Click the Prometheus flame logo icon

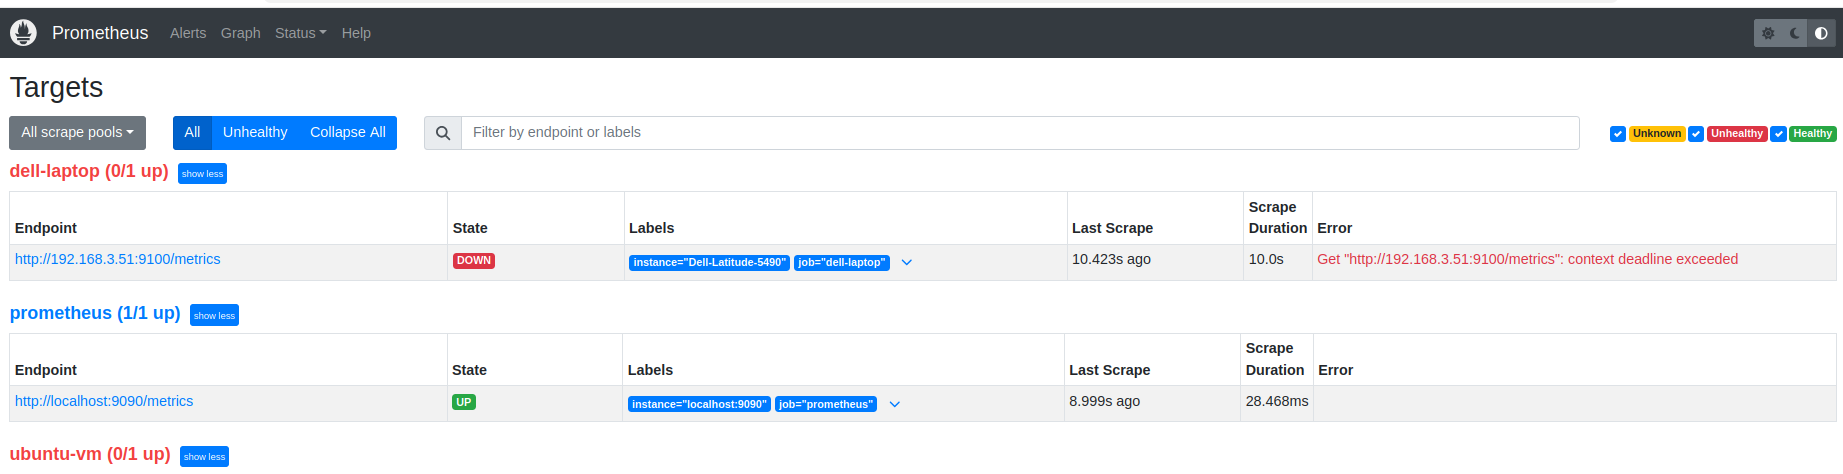[23, 33]
